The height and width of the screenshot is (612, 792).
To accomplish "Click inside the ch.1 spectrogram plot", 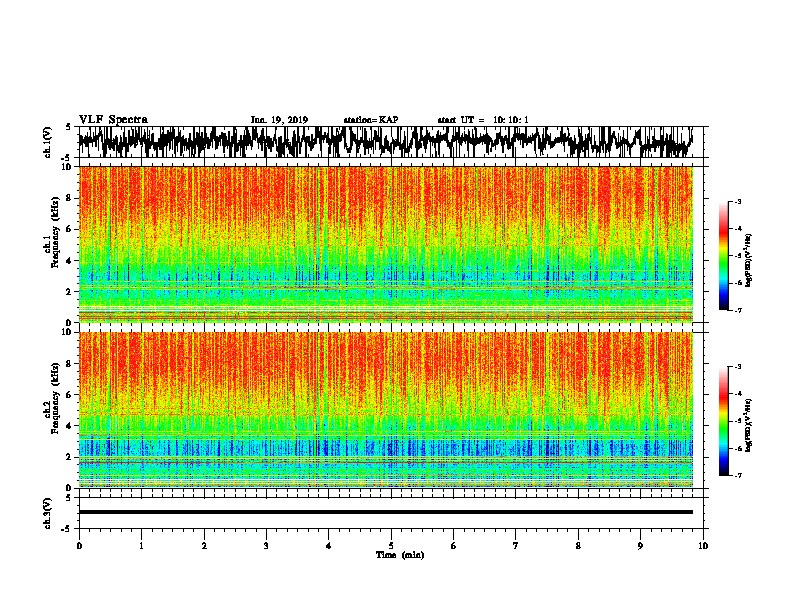I will click(386, 244).
